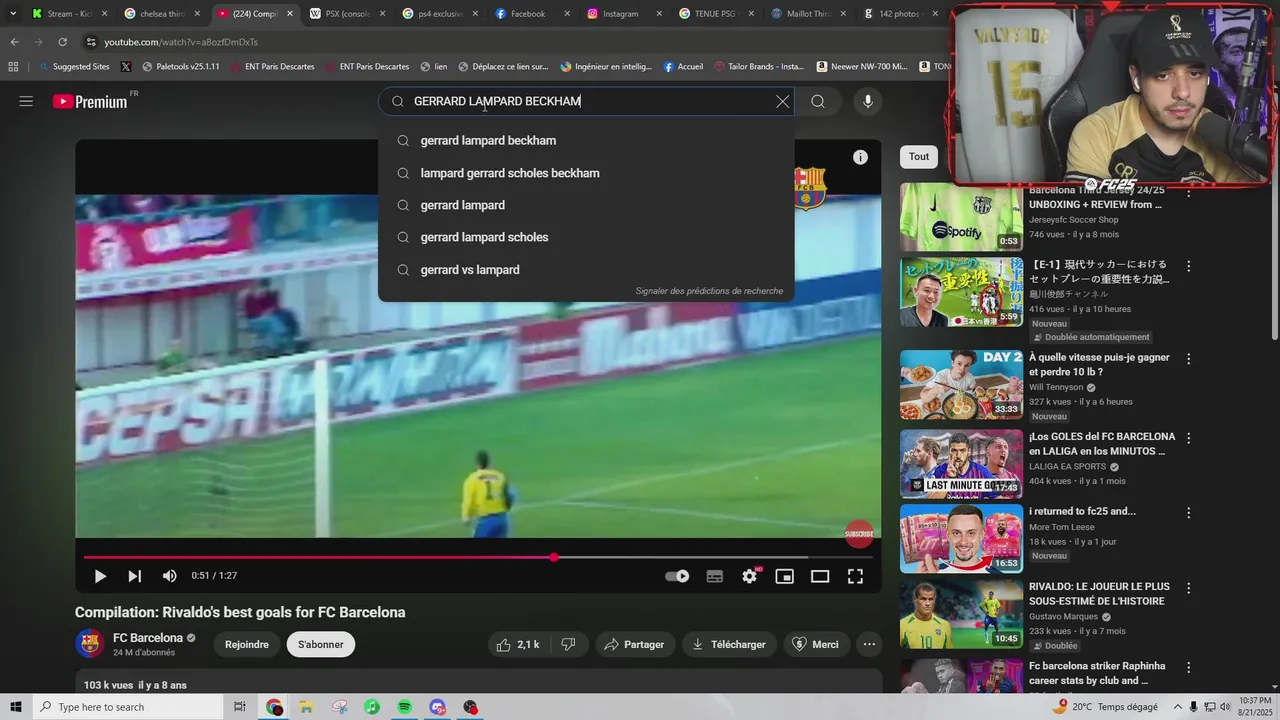Seek on the red video progress bar
The height and width of the screenshot is (720, 1280).
(x=478, y=557)
